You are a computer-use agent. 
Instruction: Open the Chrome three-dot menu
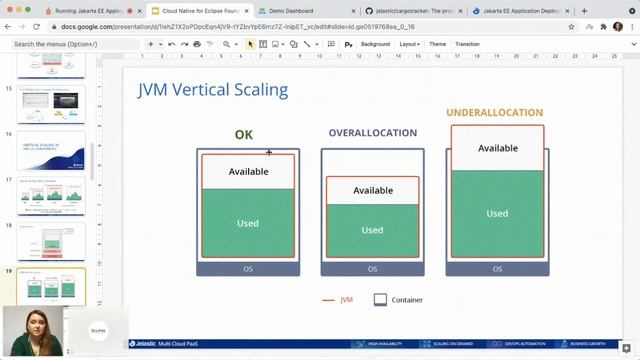(x=632, y=27)
